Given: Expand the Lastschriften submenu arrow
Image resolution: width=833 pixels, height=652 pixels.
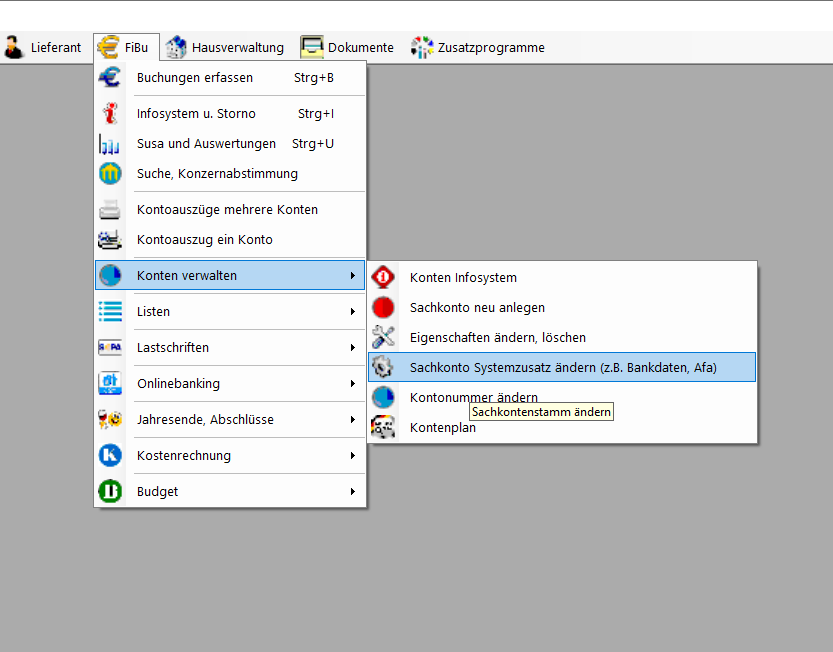Looking at the screenshot, I should click(352, 348).
